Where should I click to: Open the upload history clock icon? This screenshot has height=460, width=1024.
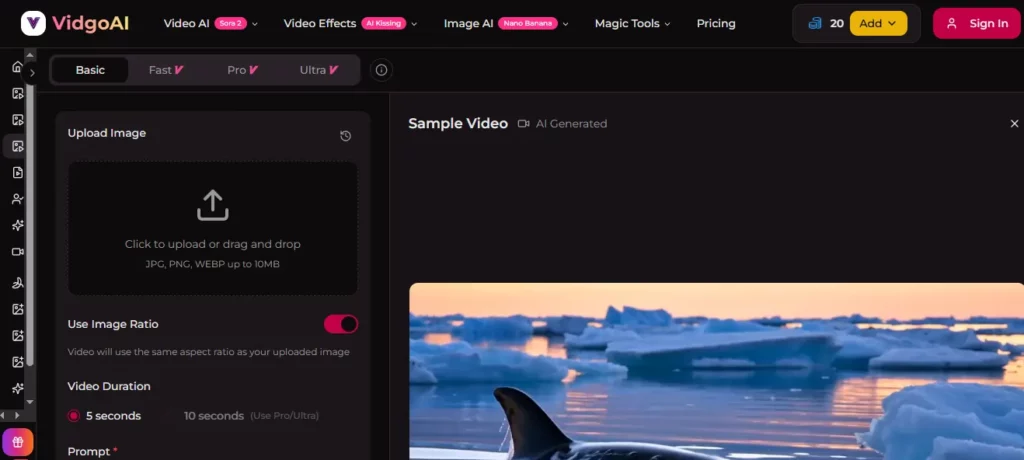(345, 136)
